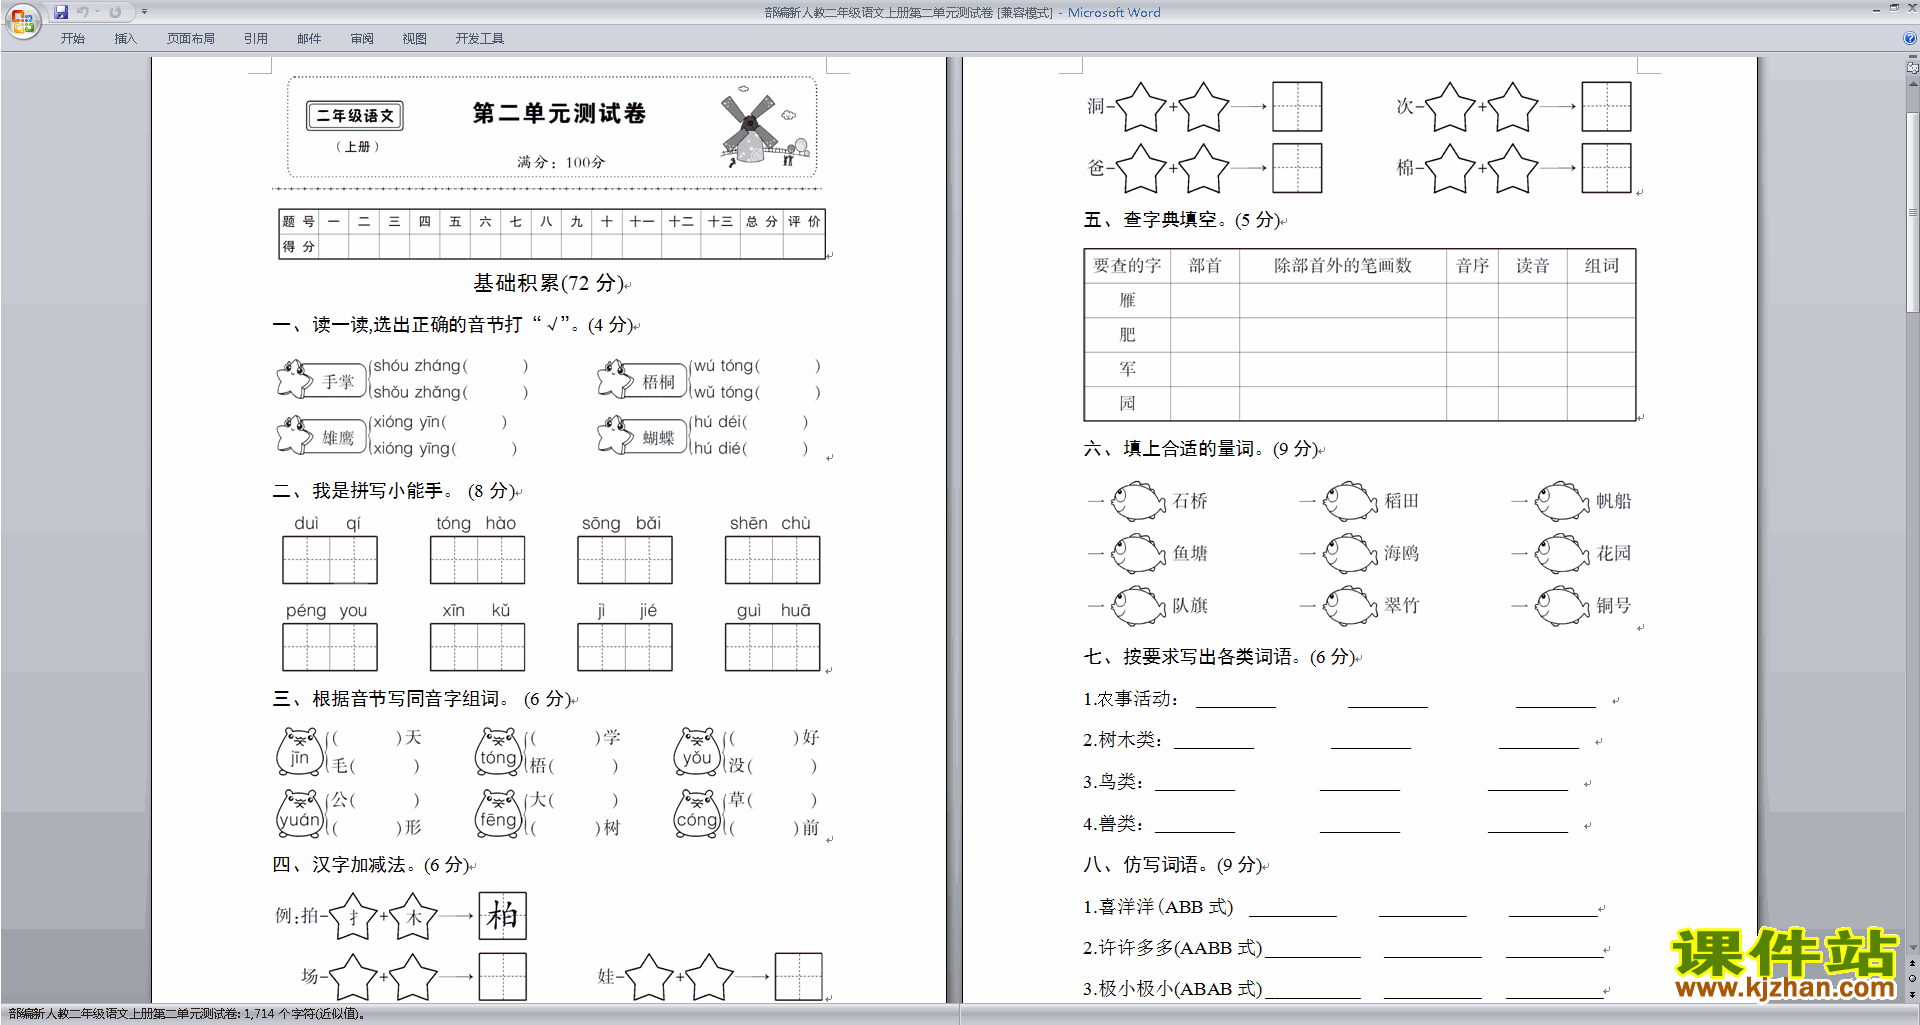1920x1025 pixels.
Task: Click the 要查的字 table header
Action: pos(1127,266)
